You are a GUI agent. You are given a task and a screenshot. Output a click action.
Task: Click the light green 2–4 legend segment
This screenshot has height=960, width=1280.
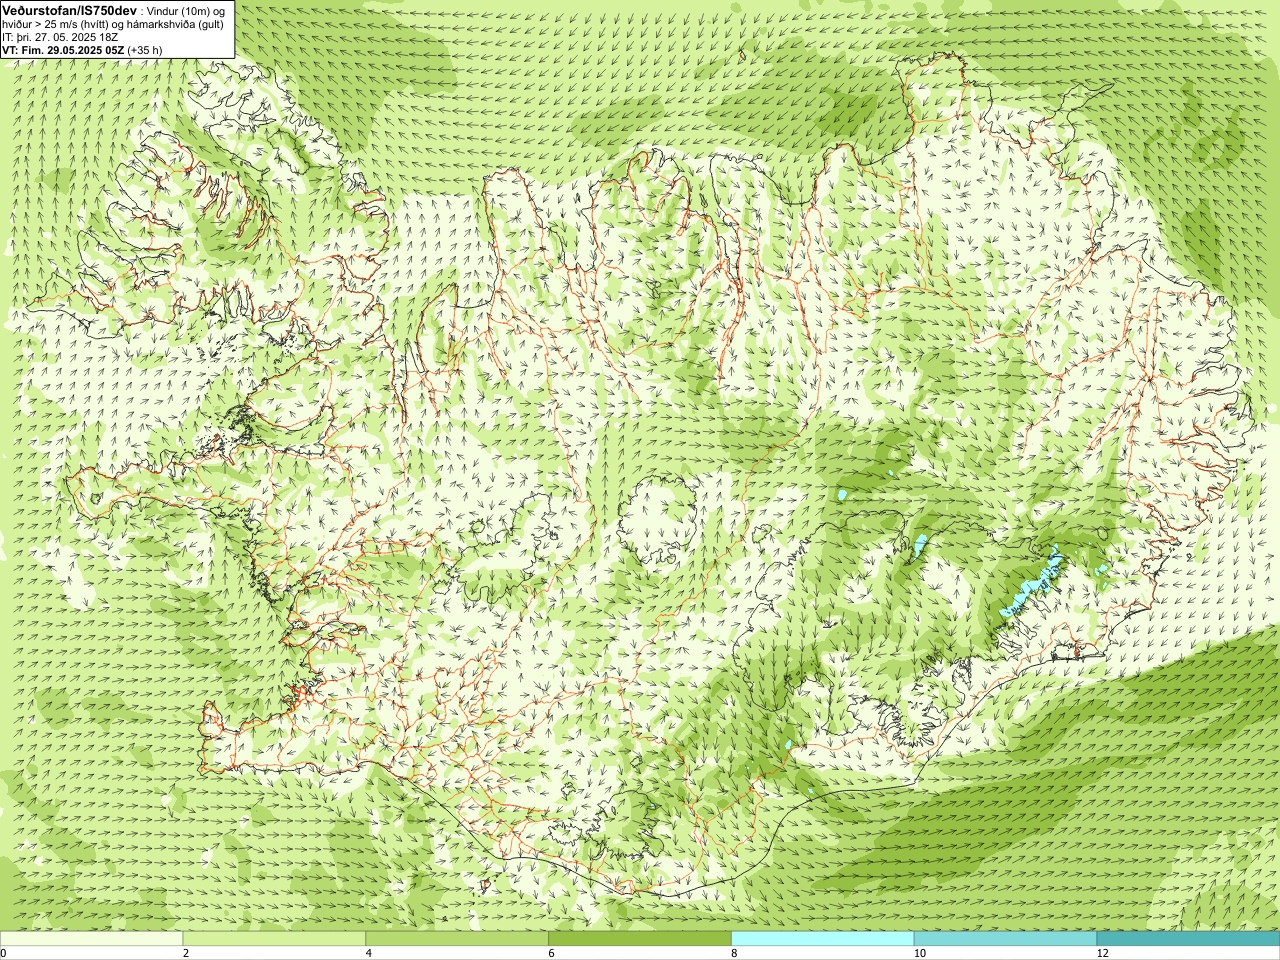pos(274,939)
